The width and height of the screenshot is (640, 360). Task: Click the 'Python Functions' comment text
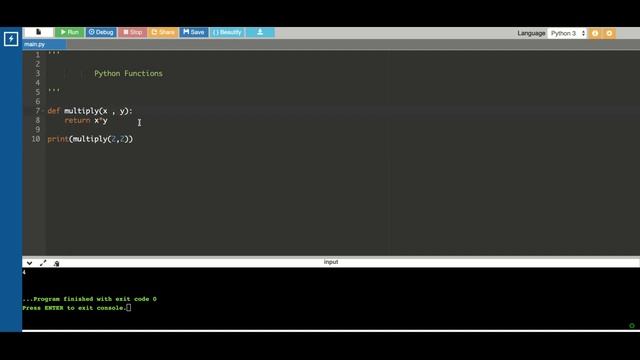click(129, 73)
